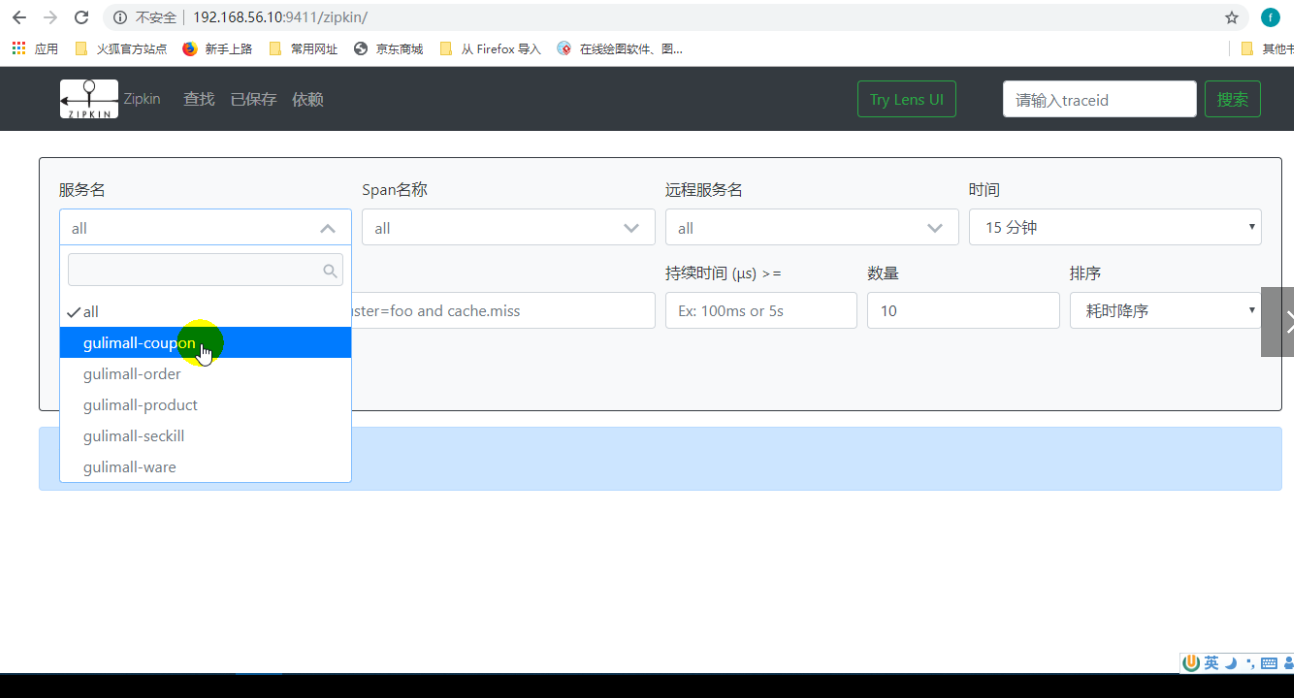Click the browser address bar URL
The image size is (1294, 698).
280,17
